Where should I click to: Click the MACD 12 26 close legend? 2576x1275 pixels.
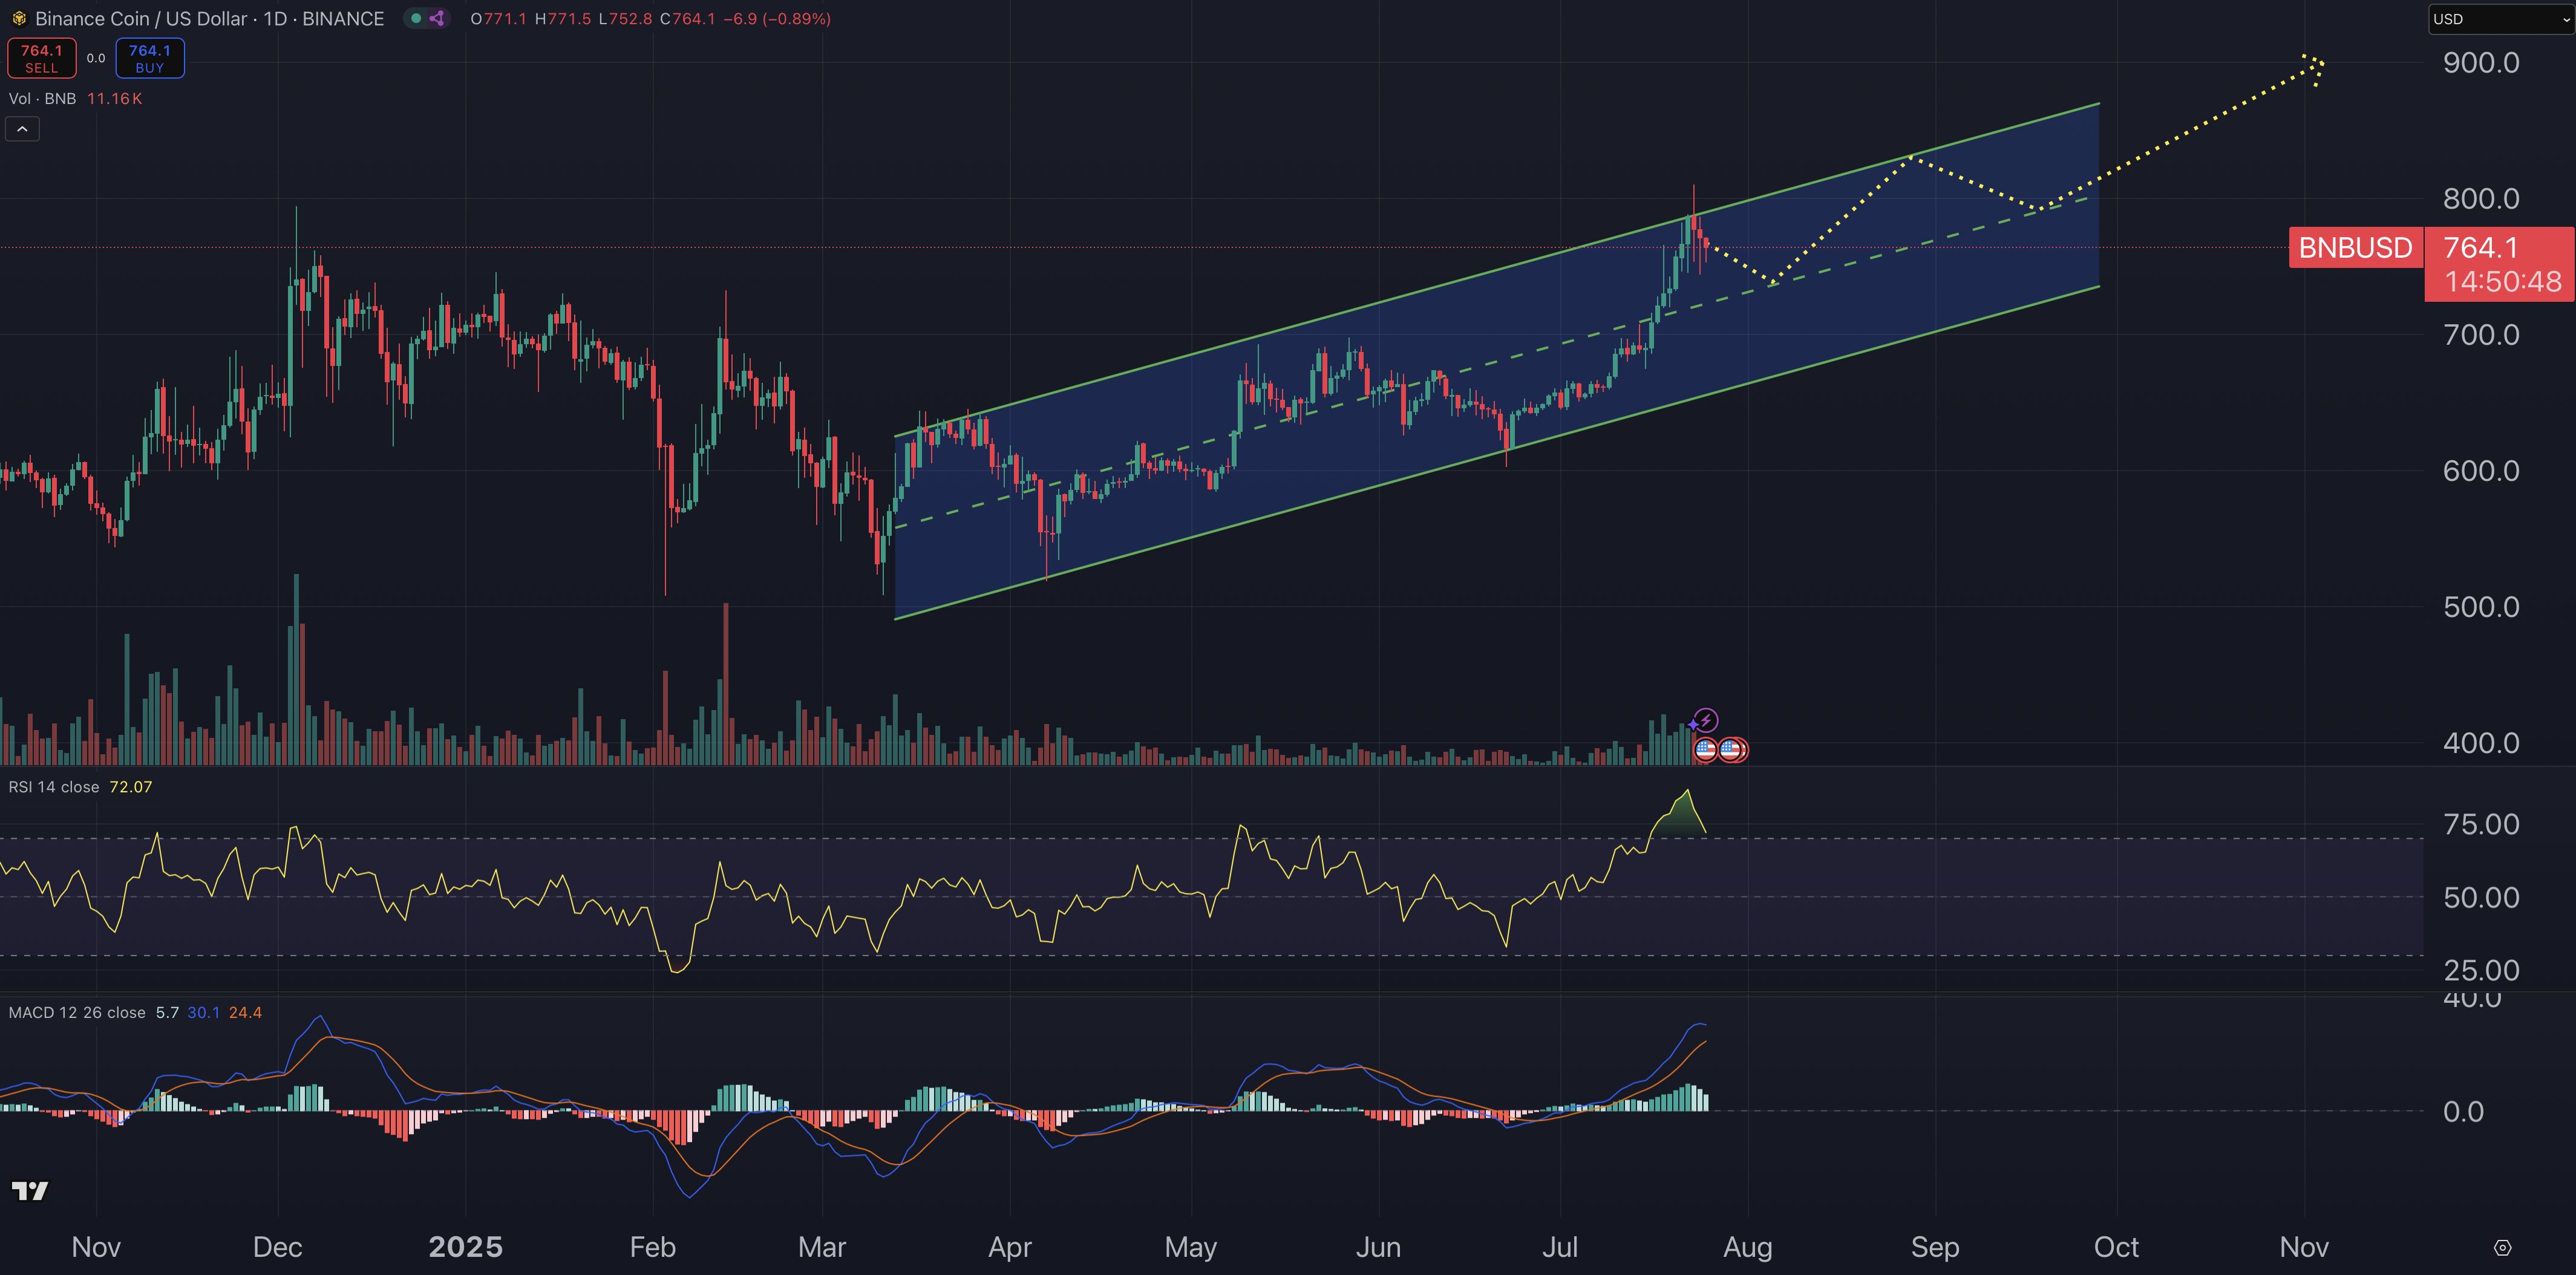77,1012
